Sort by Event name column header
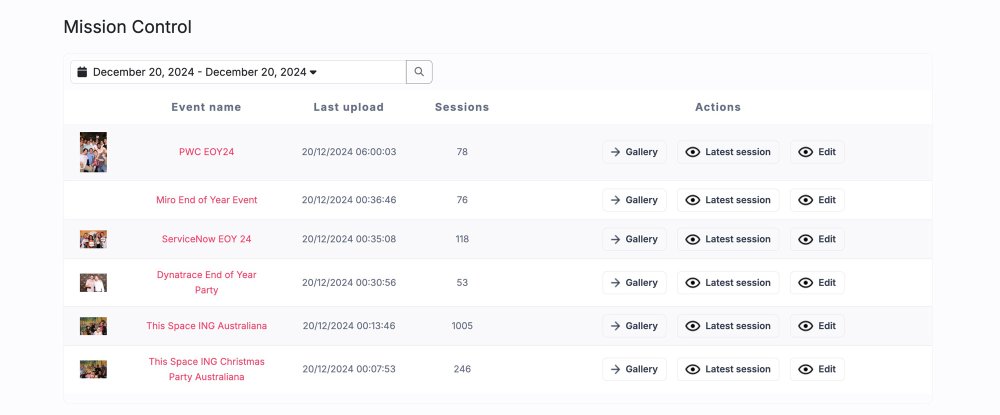 pyautogui.click(x=206, y=107)
